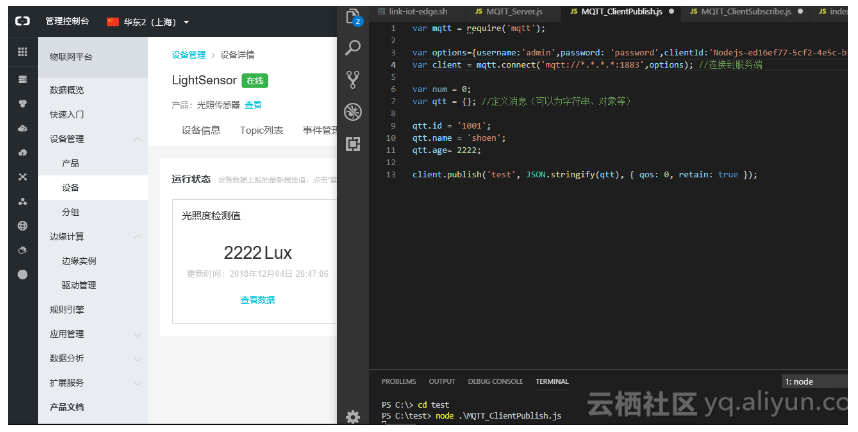Click the 'node .\MQTT_ClientPublish.js' terminal line

[471, 416]
